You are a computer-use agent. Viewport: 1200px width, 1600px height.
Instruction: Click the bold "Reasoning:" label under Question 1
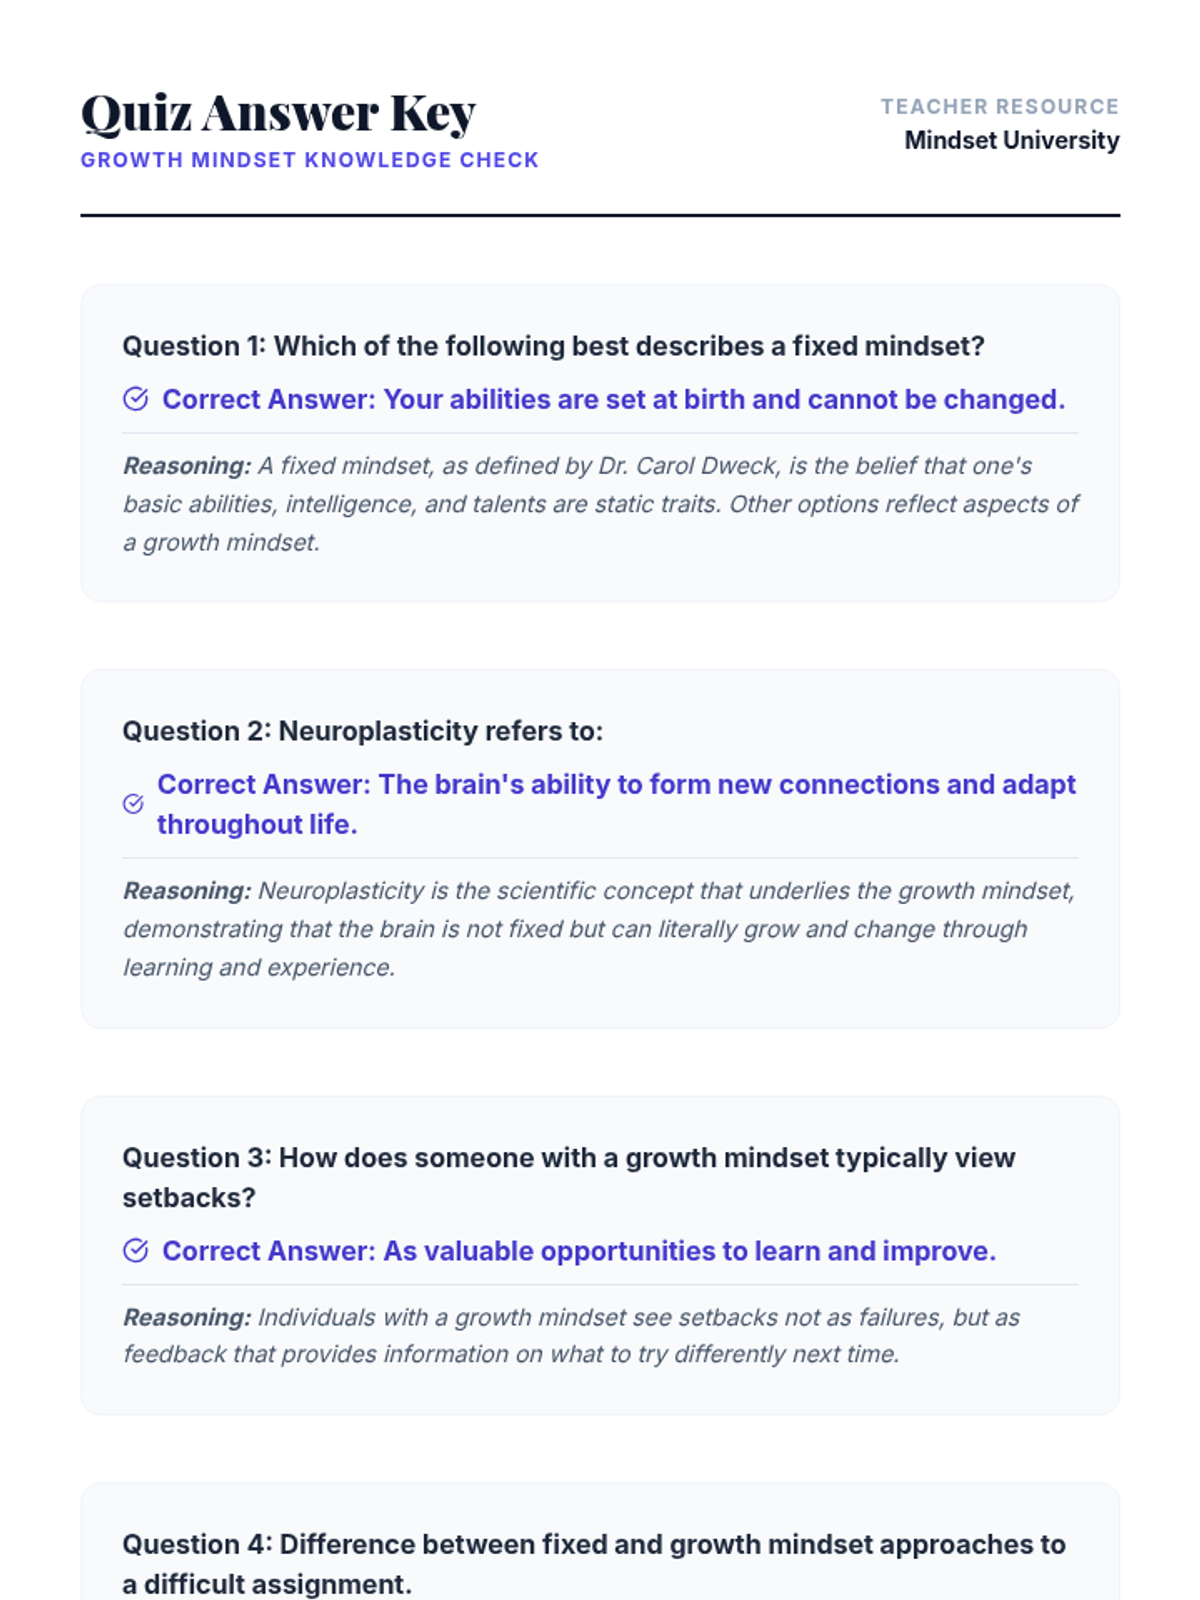coord(187,466)
